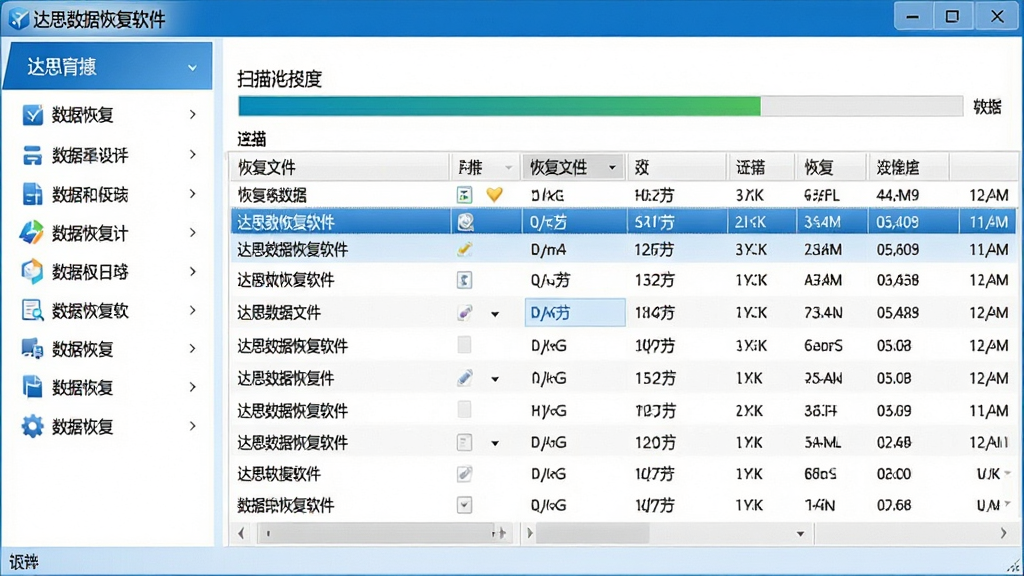Click the yellow pencil icon in the 05,609 row

[464, 249]
